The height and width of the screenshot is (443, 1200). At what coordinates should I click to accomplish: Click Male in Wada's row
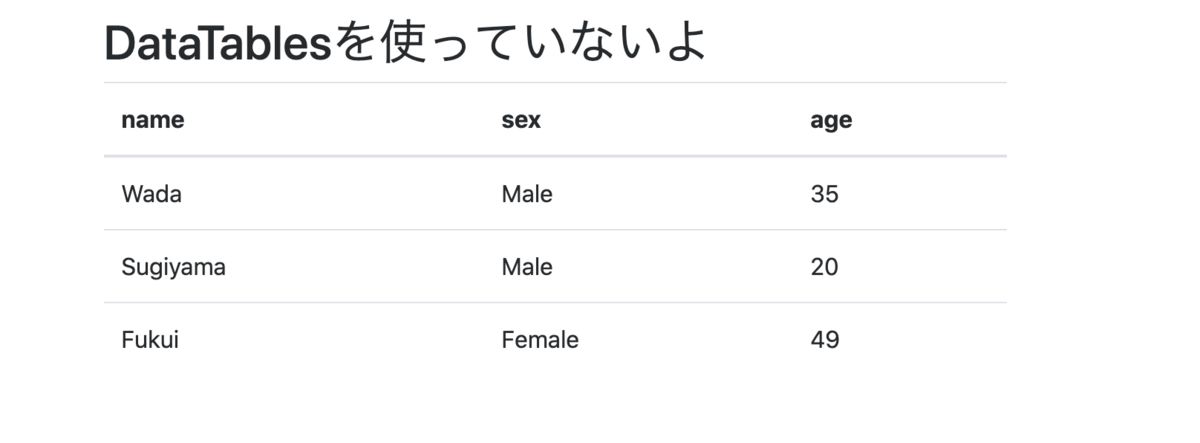coord(527,194)
